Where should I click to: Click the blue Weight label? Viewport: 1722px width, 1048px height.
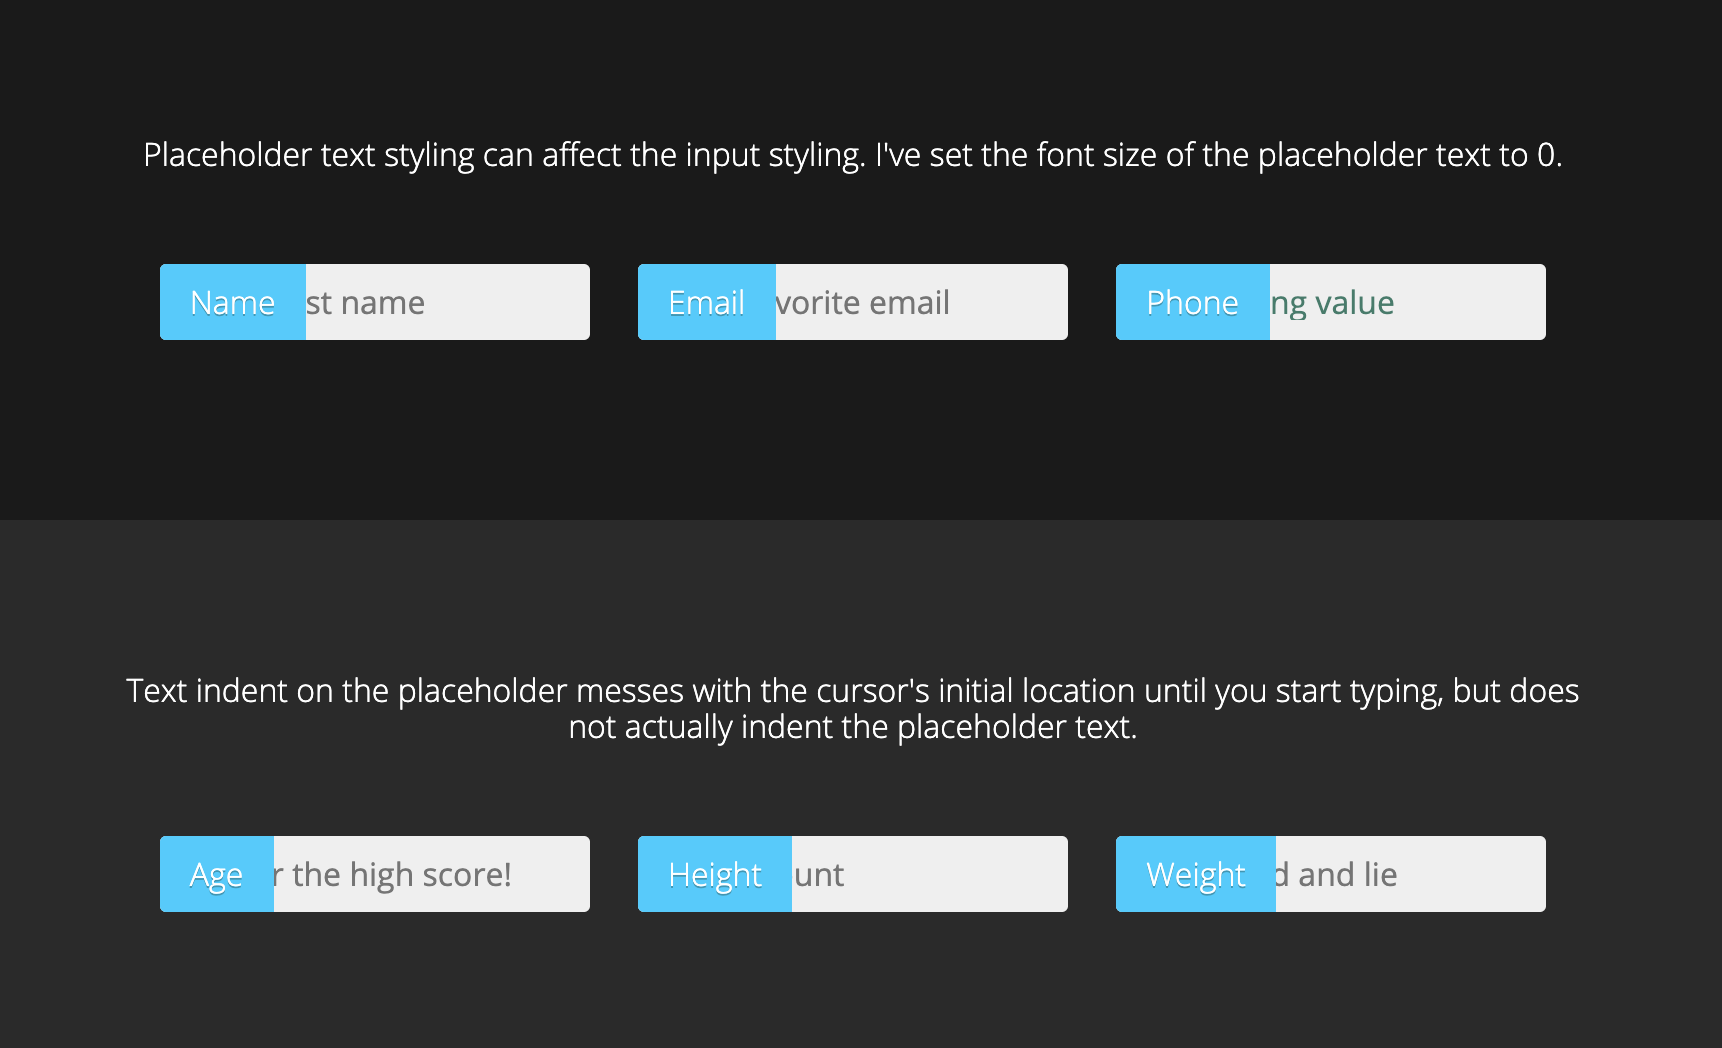tap(1196, 874)
